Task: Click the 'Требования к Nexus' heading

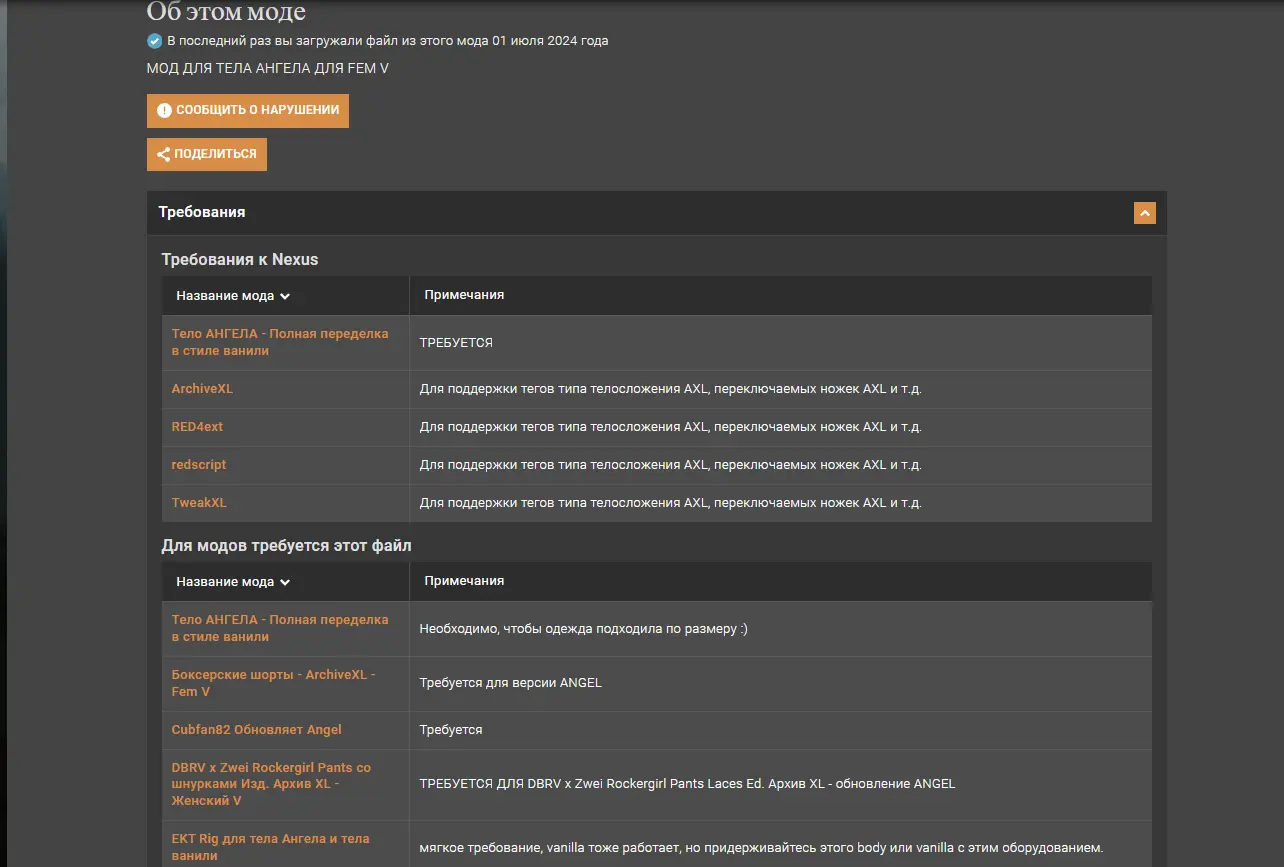Action: 240,260
